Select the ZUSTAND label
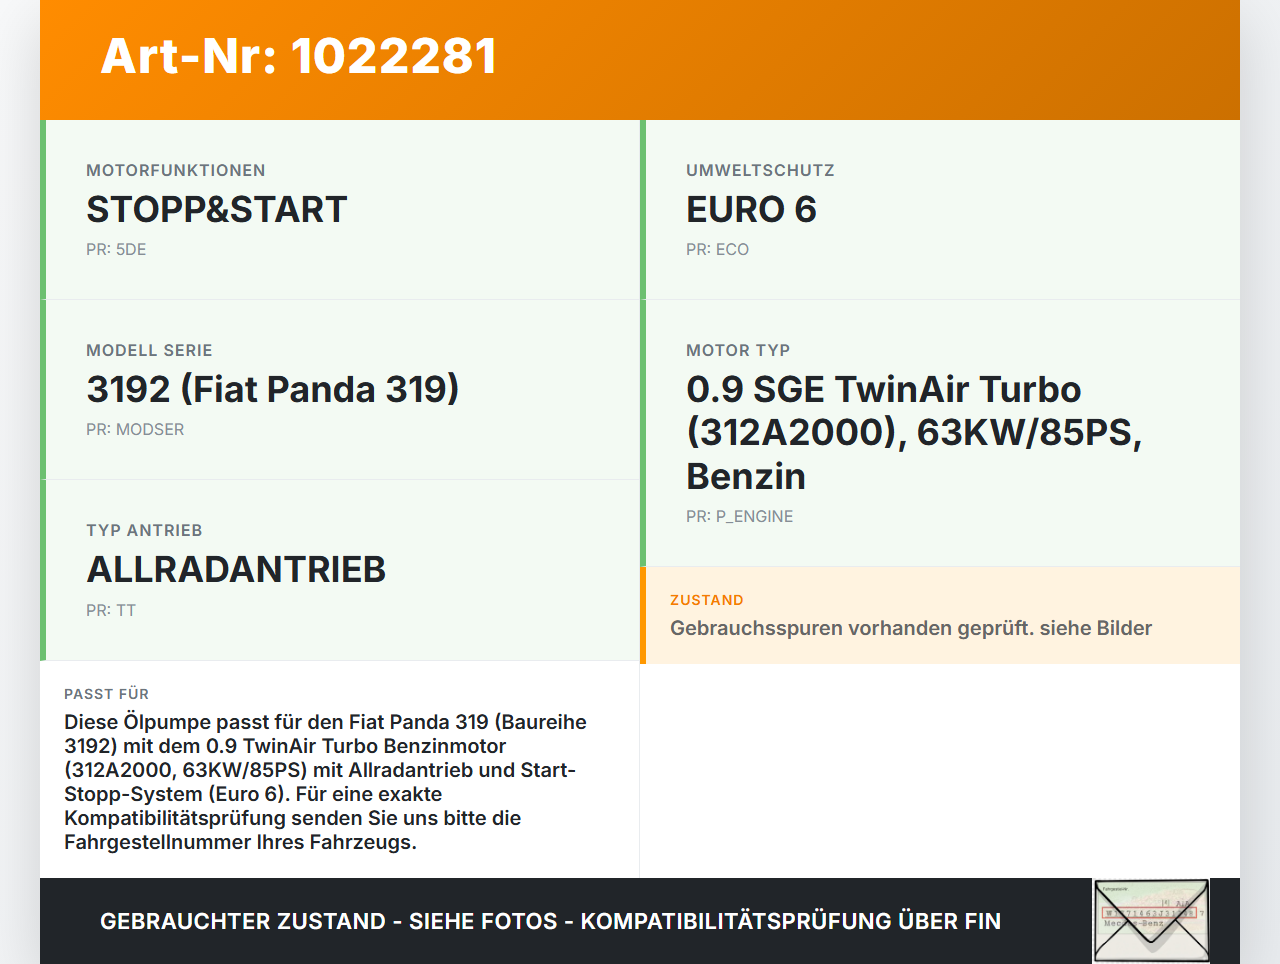This screenshot has width=1280, height=964. 707,600
